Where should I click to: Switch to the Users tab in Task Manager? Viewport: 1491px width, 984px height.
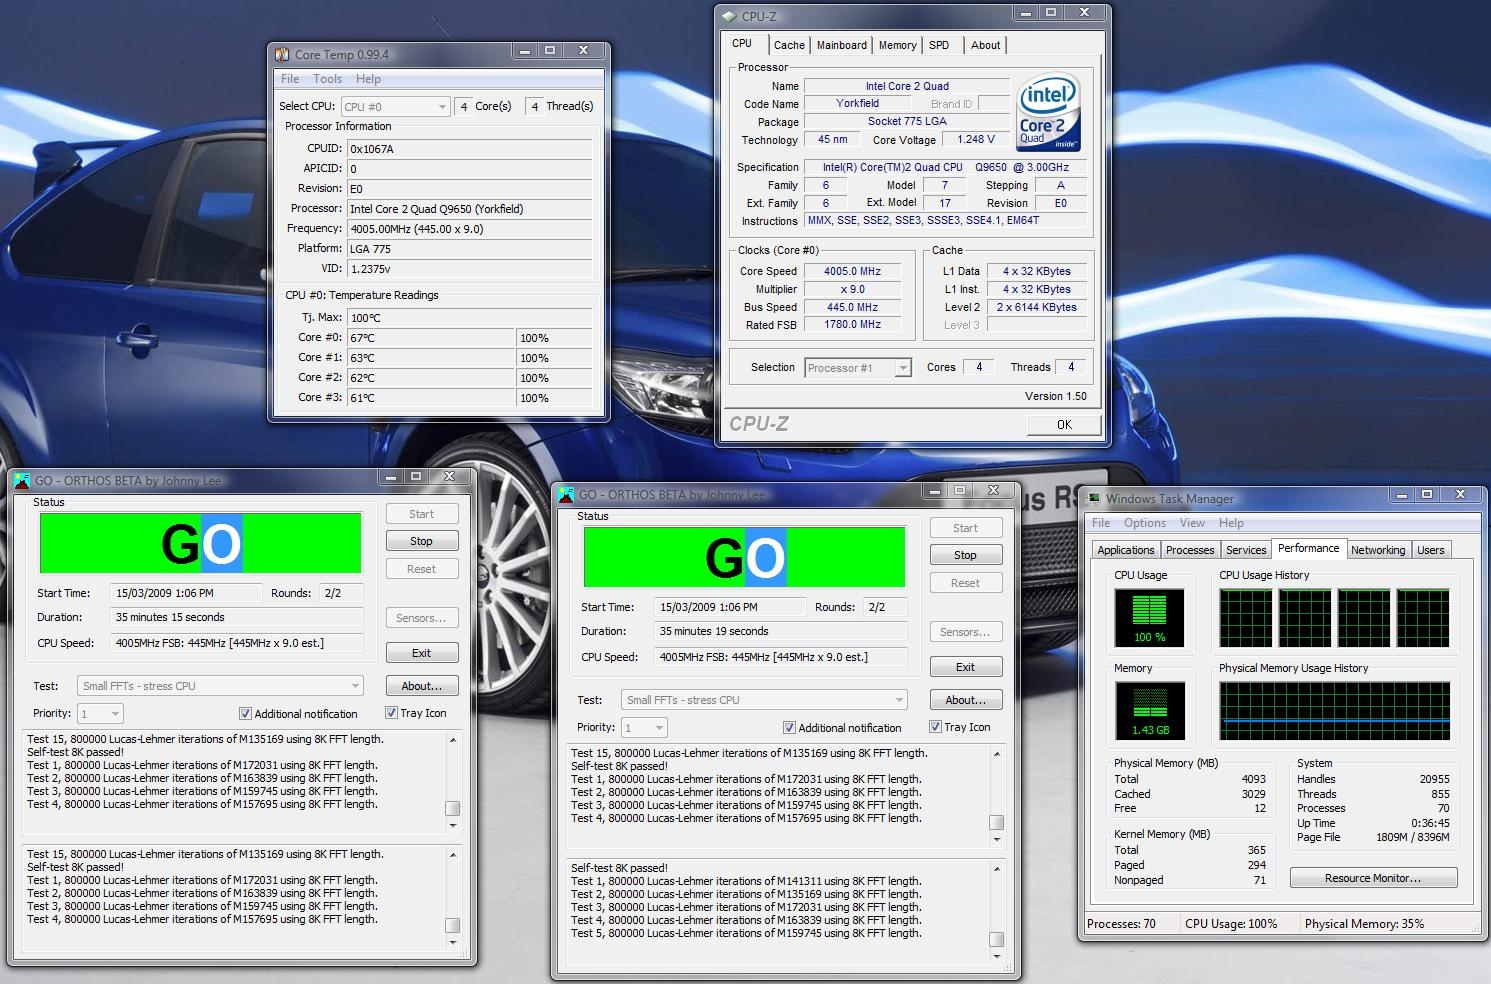point(1431,550)
